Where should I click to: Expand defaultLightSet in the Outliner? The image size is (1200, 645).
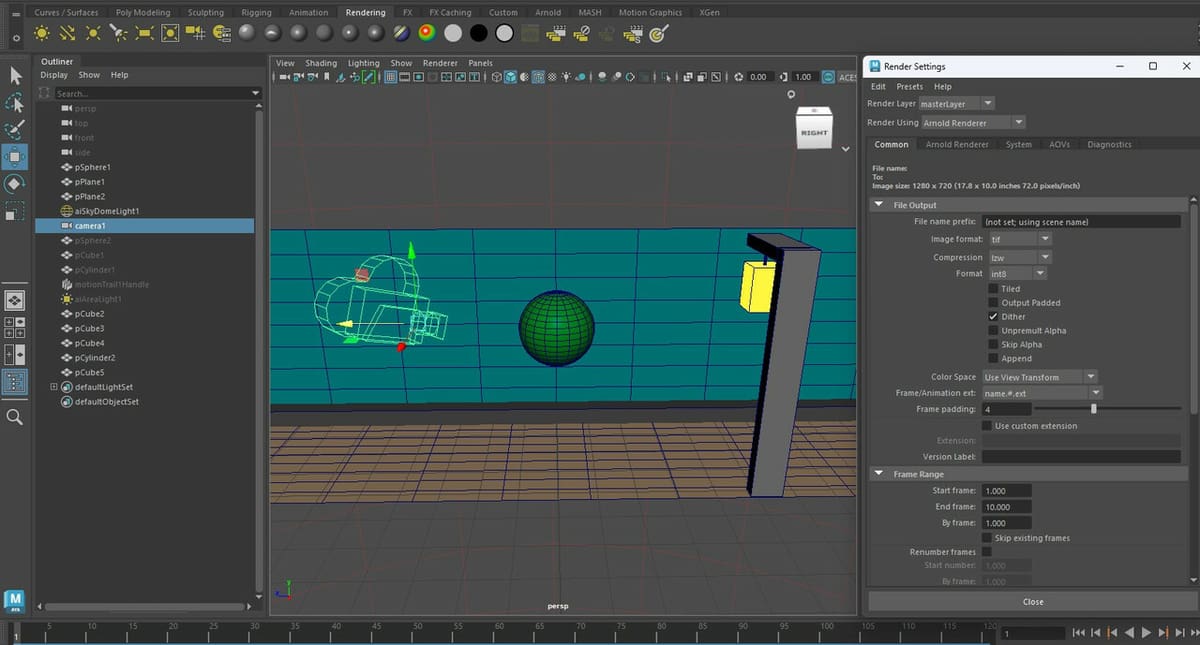pos(53,387)
